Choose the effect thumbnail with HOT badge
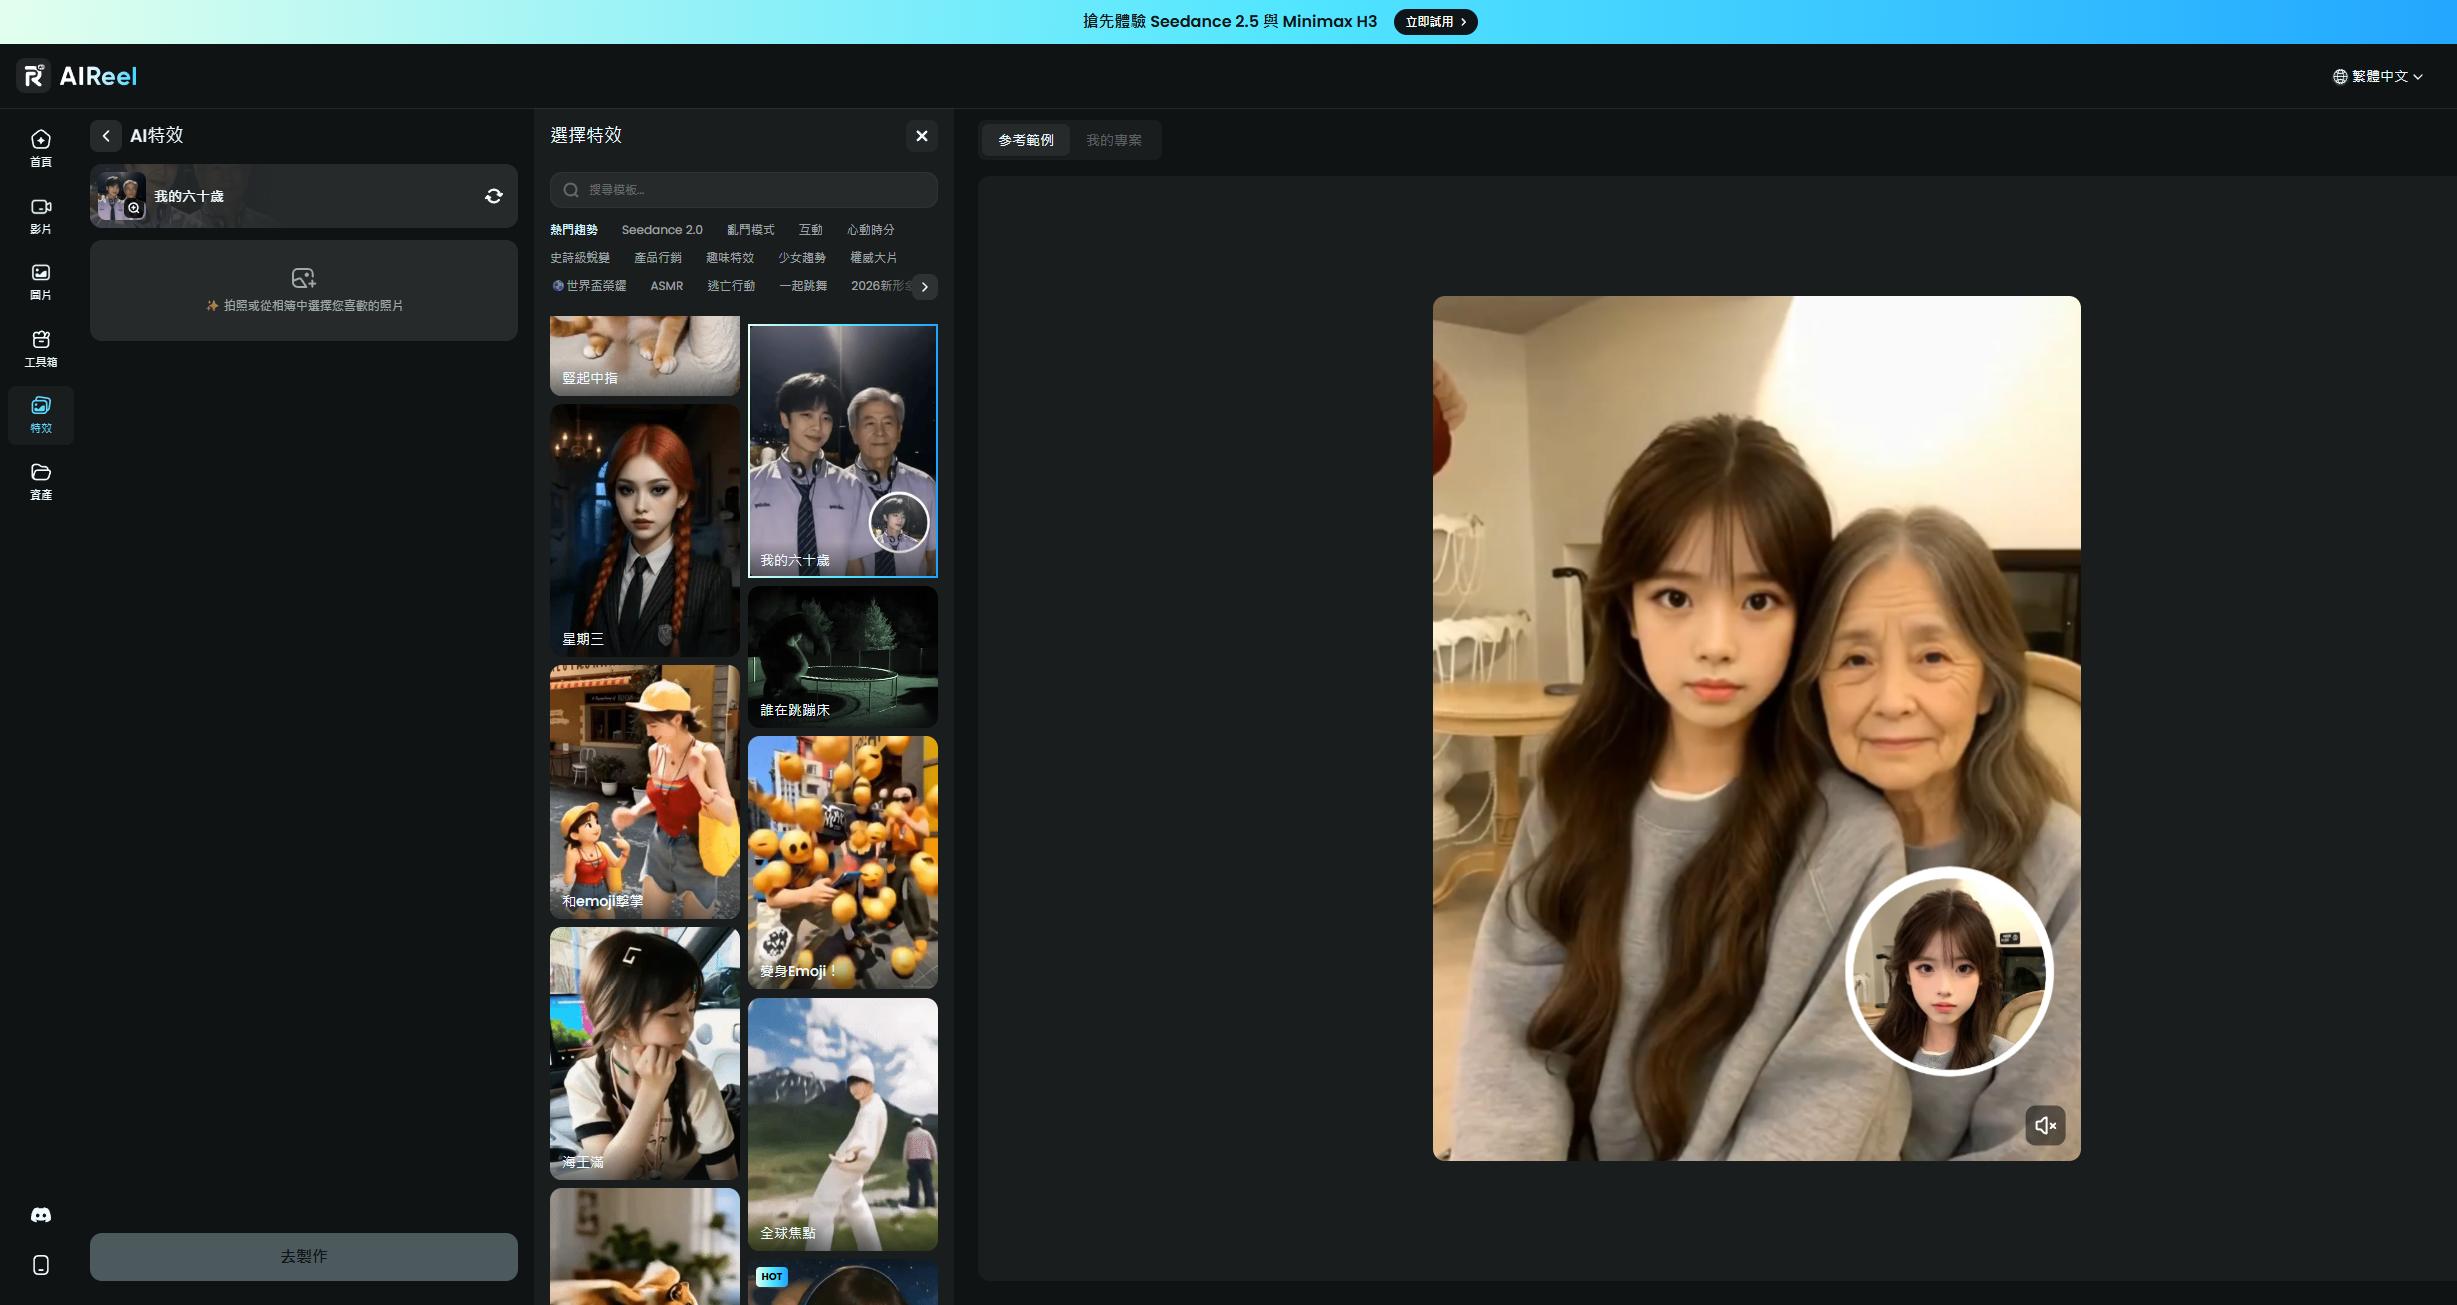The height and width of the screenshot is (1305, 2457). (843, 1282)
